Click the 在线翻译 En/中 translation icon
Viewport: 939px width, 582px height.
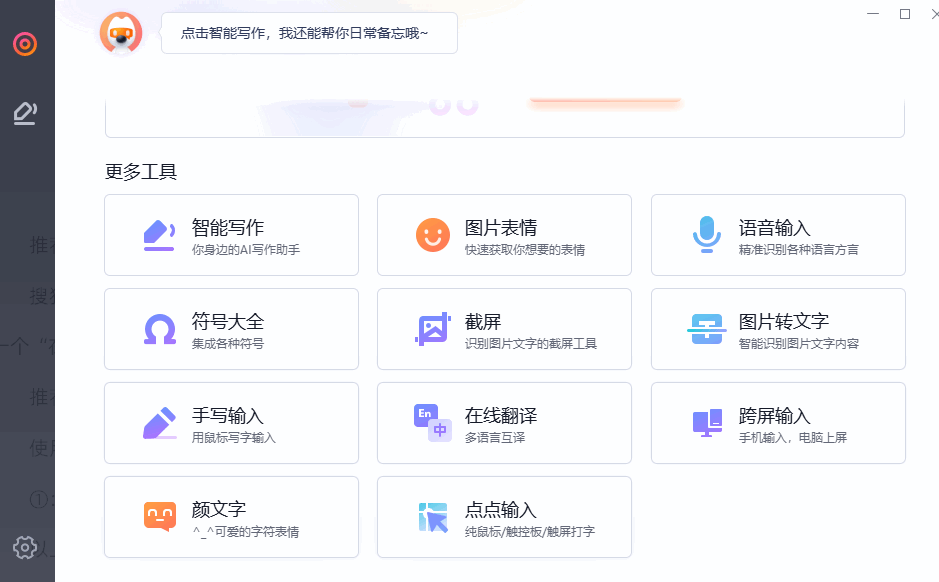click(x=431, y=422)
